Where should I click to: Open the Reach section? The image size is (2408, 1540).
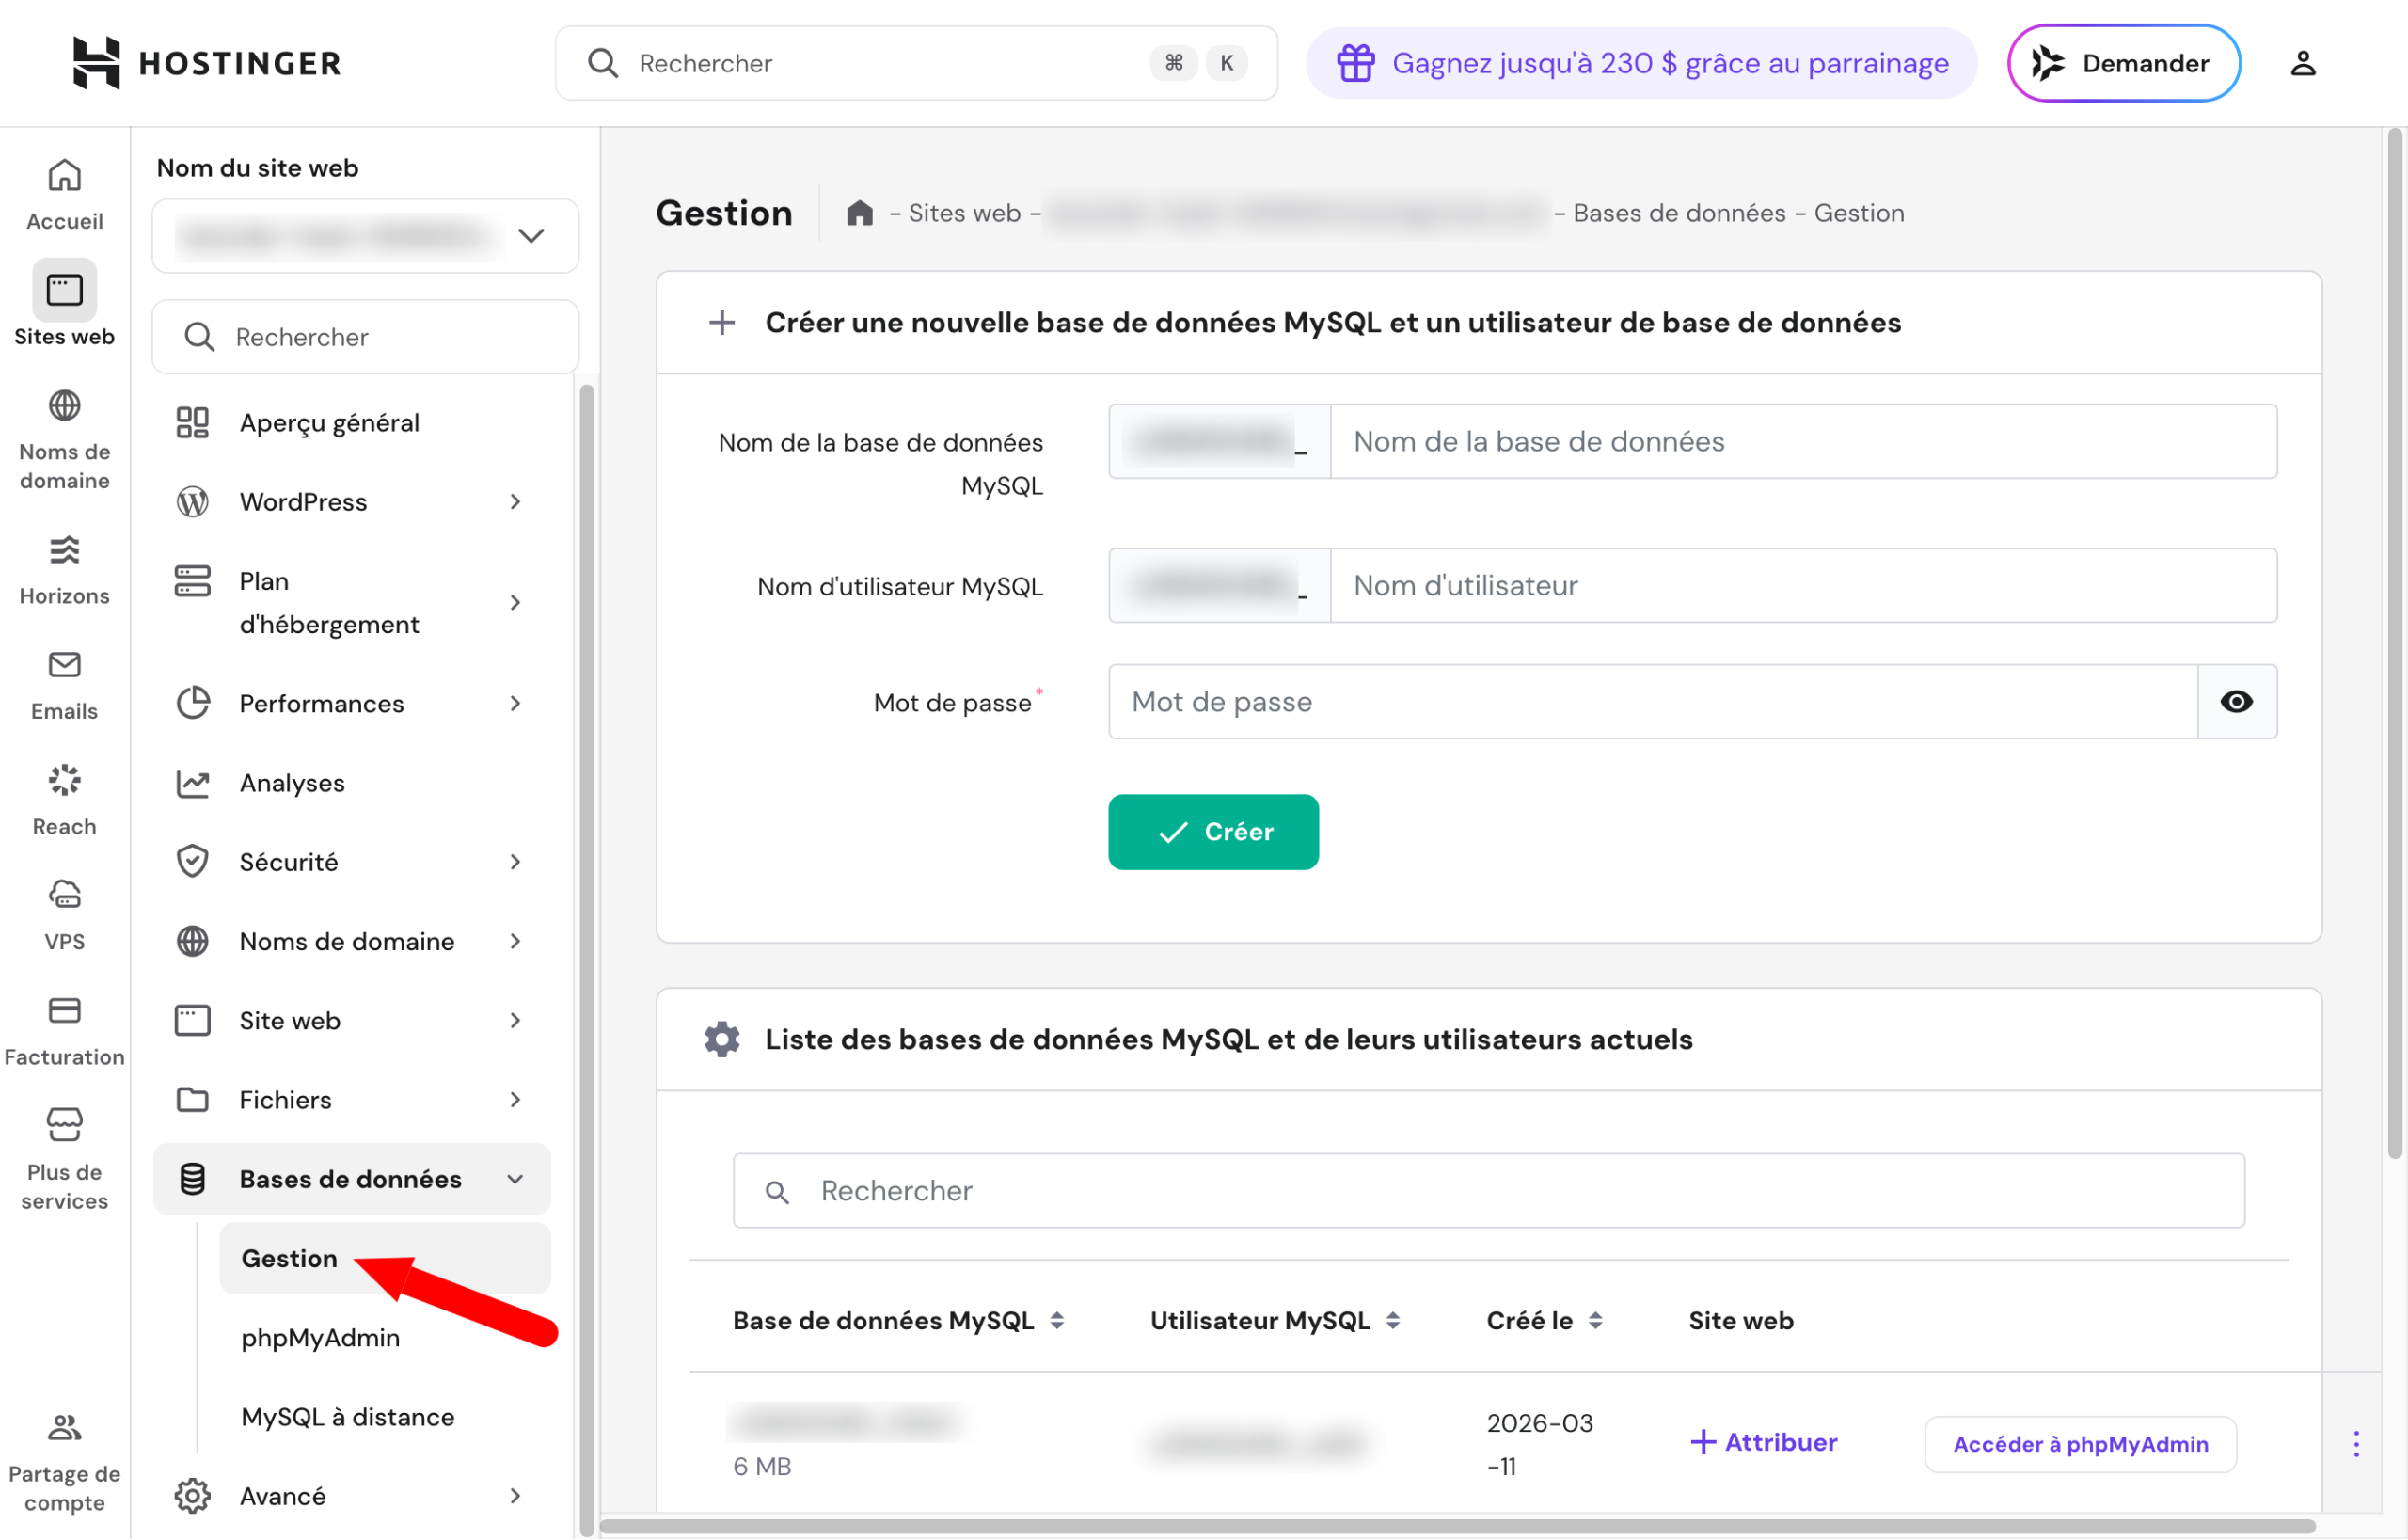click(64, 801)
